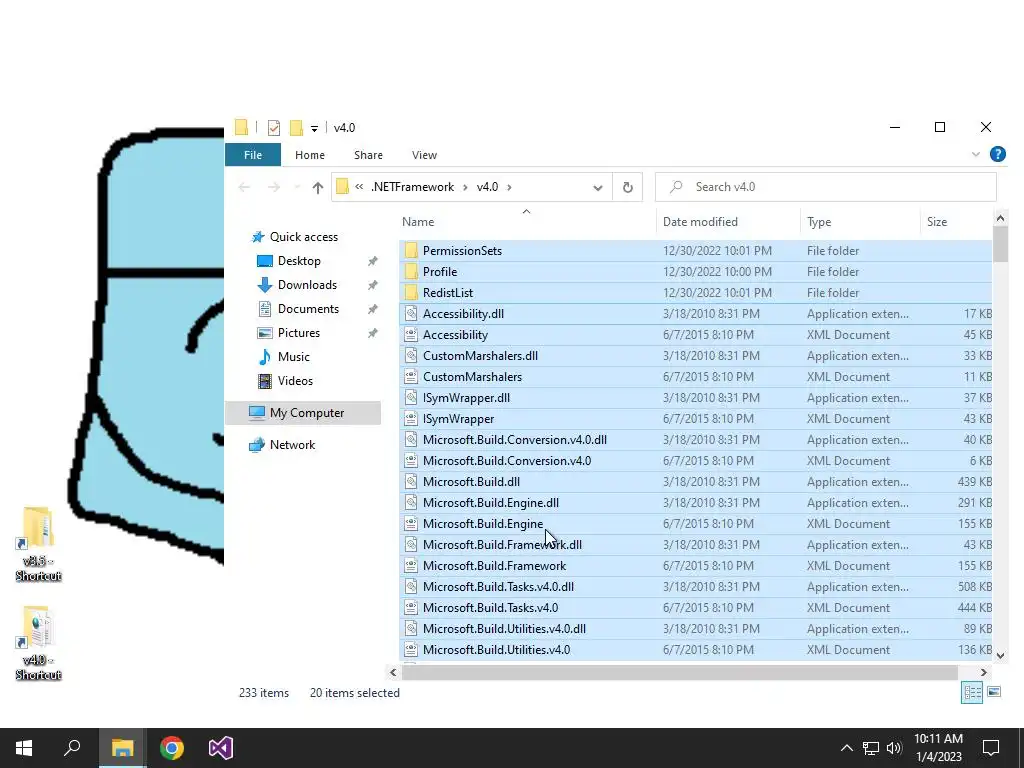Select Network in the navigation pane

click(x=292, y=445)
